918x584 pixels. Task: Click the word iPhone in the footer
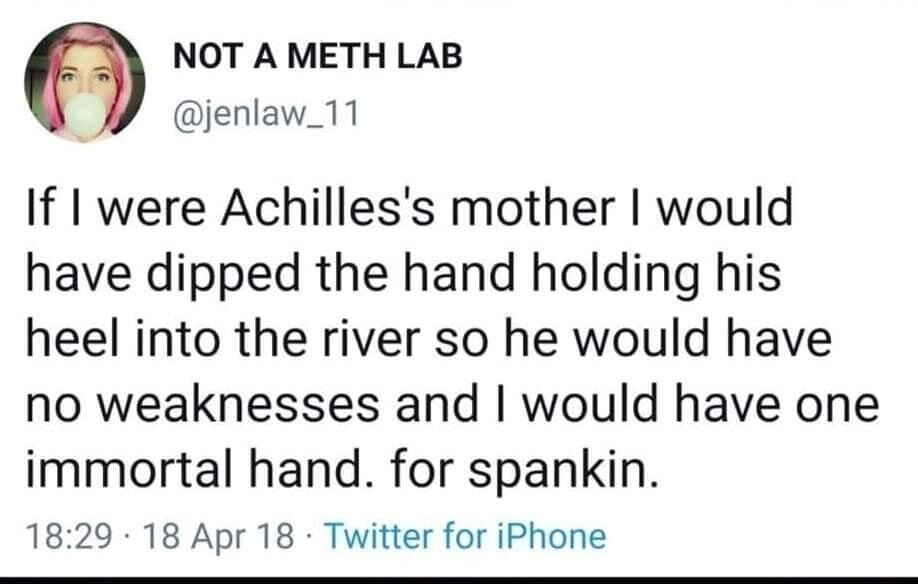pyautogui.click(x=554, y=537)
